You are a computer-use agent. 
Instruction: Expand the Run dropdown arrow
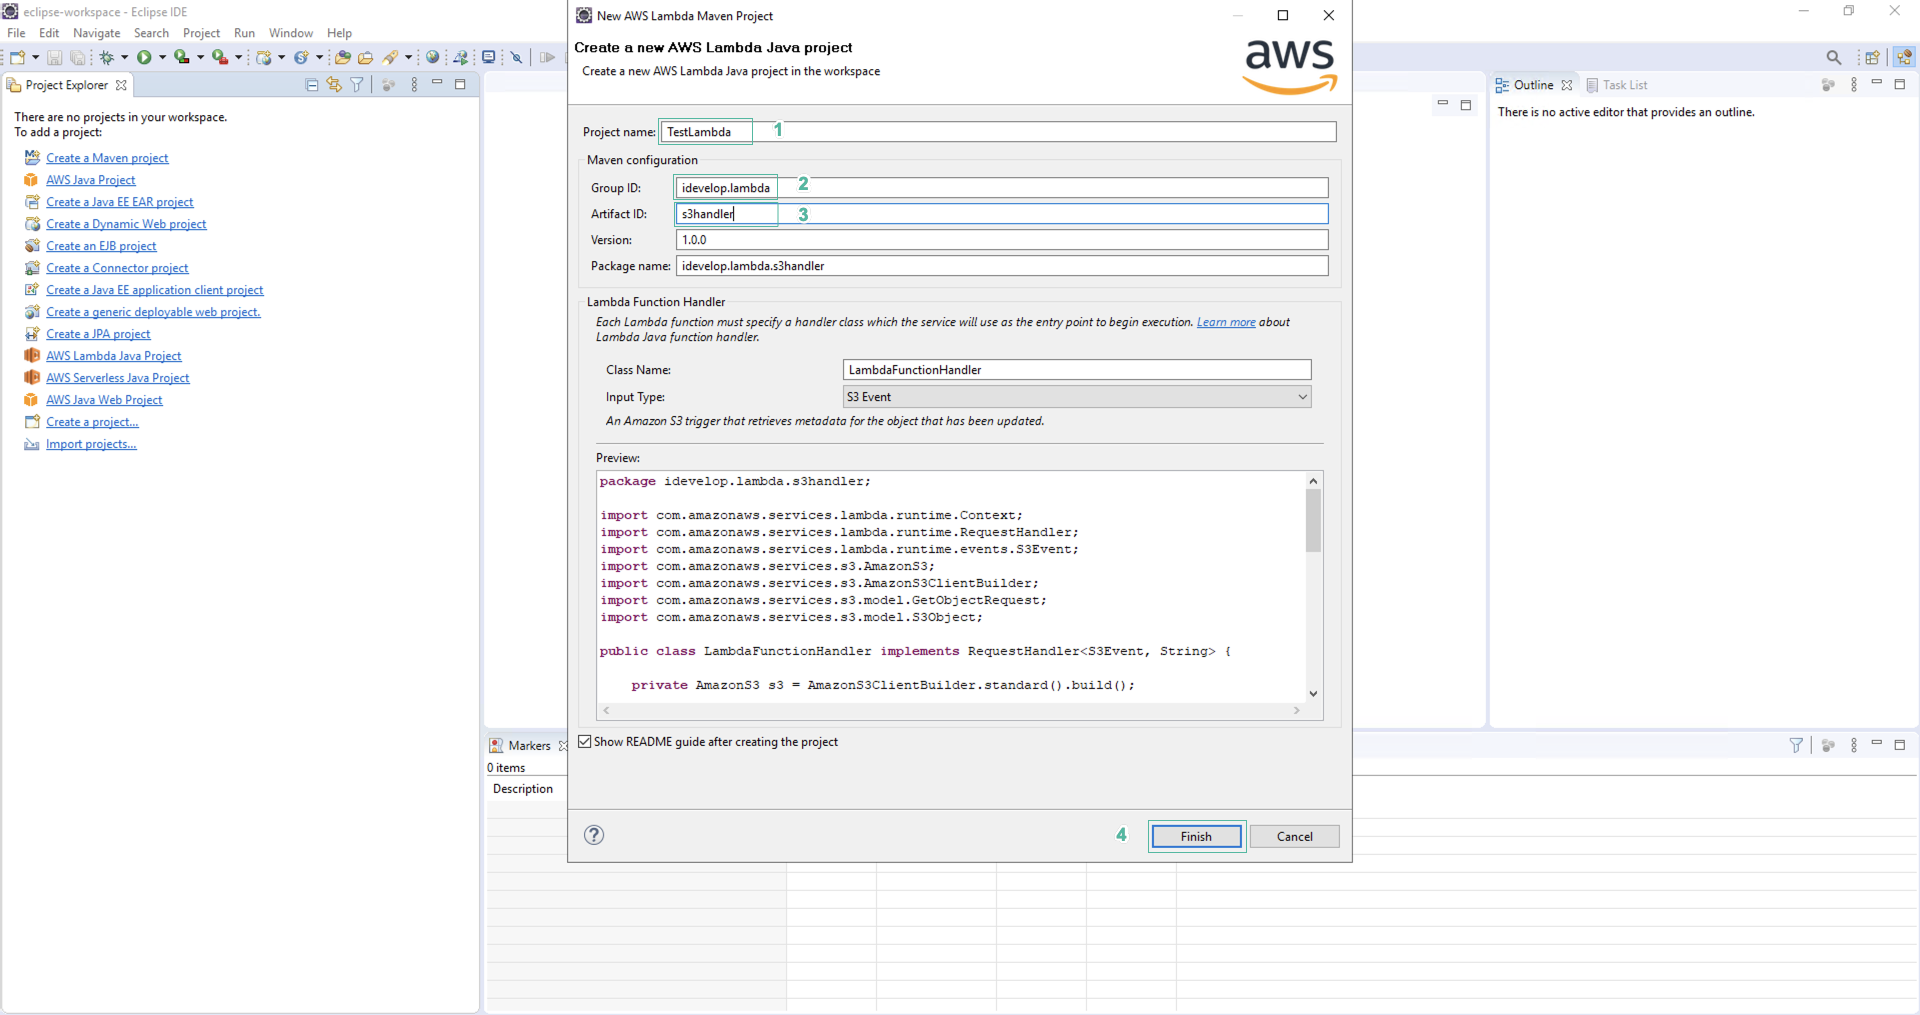tap(162, 58)
